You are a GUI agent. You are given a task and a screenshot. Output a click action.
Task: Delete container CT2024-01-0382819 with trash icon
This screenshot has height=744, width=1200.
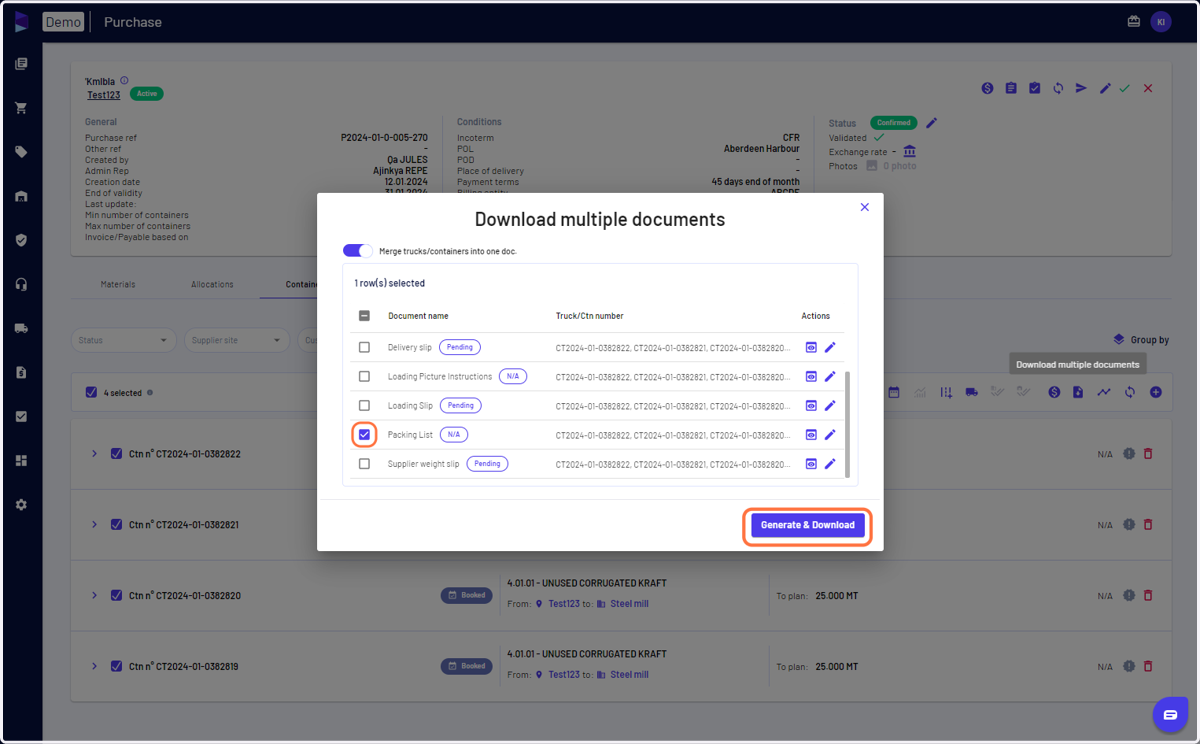tap(1148, 666)
